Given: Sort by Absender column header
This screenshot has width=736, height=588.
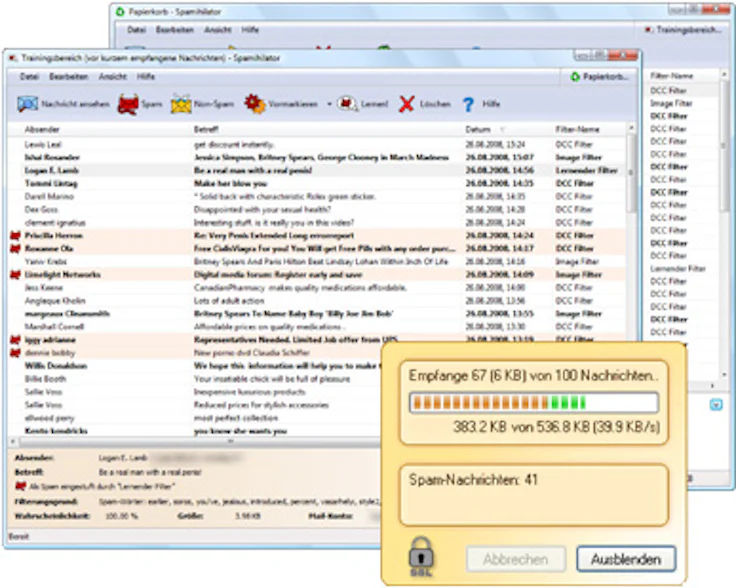Looking at the screenshot, I should pyautogui.click(x=42, y=130).
